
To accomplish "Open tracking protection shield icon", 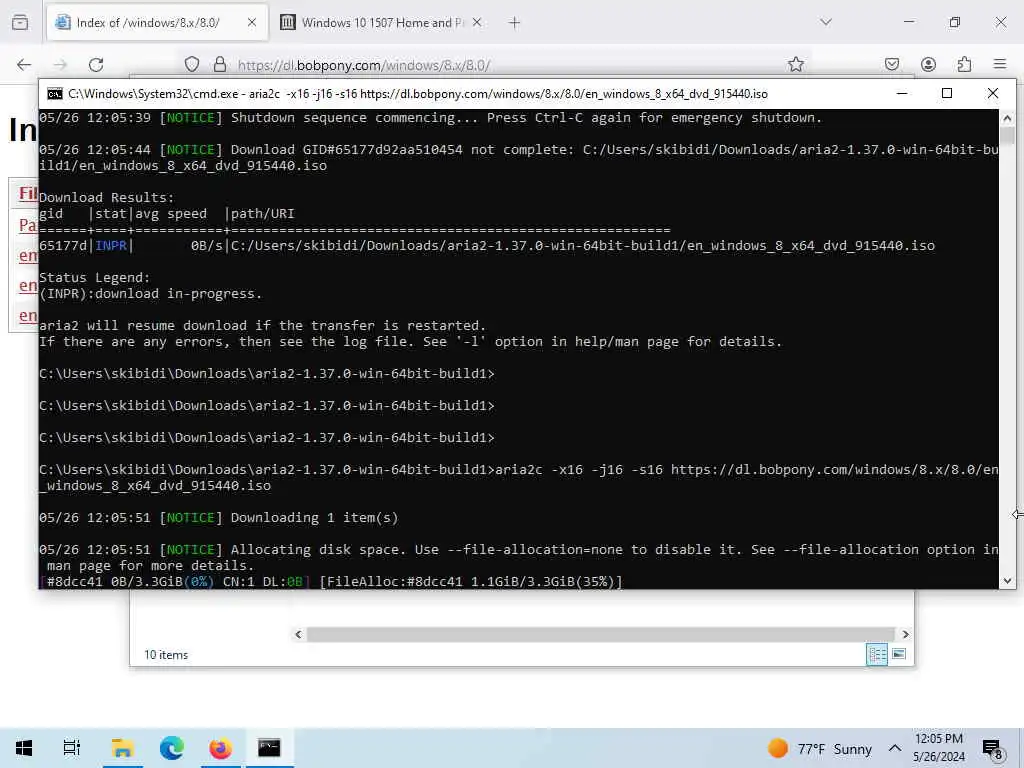I will 192,64.
